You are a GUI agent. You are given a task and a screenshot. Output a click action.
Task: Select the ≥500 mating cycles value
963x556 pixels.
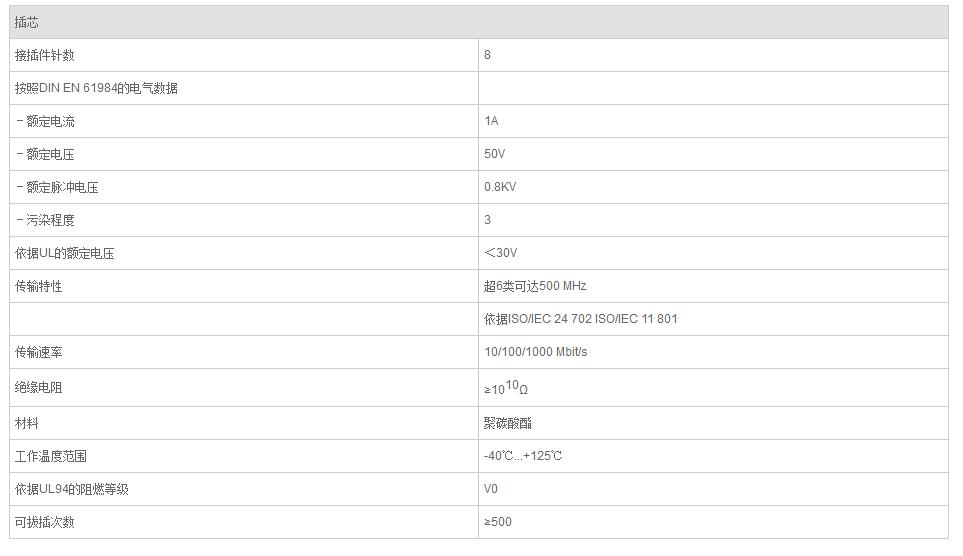pos(497,522)
